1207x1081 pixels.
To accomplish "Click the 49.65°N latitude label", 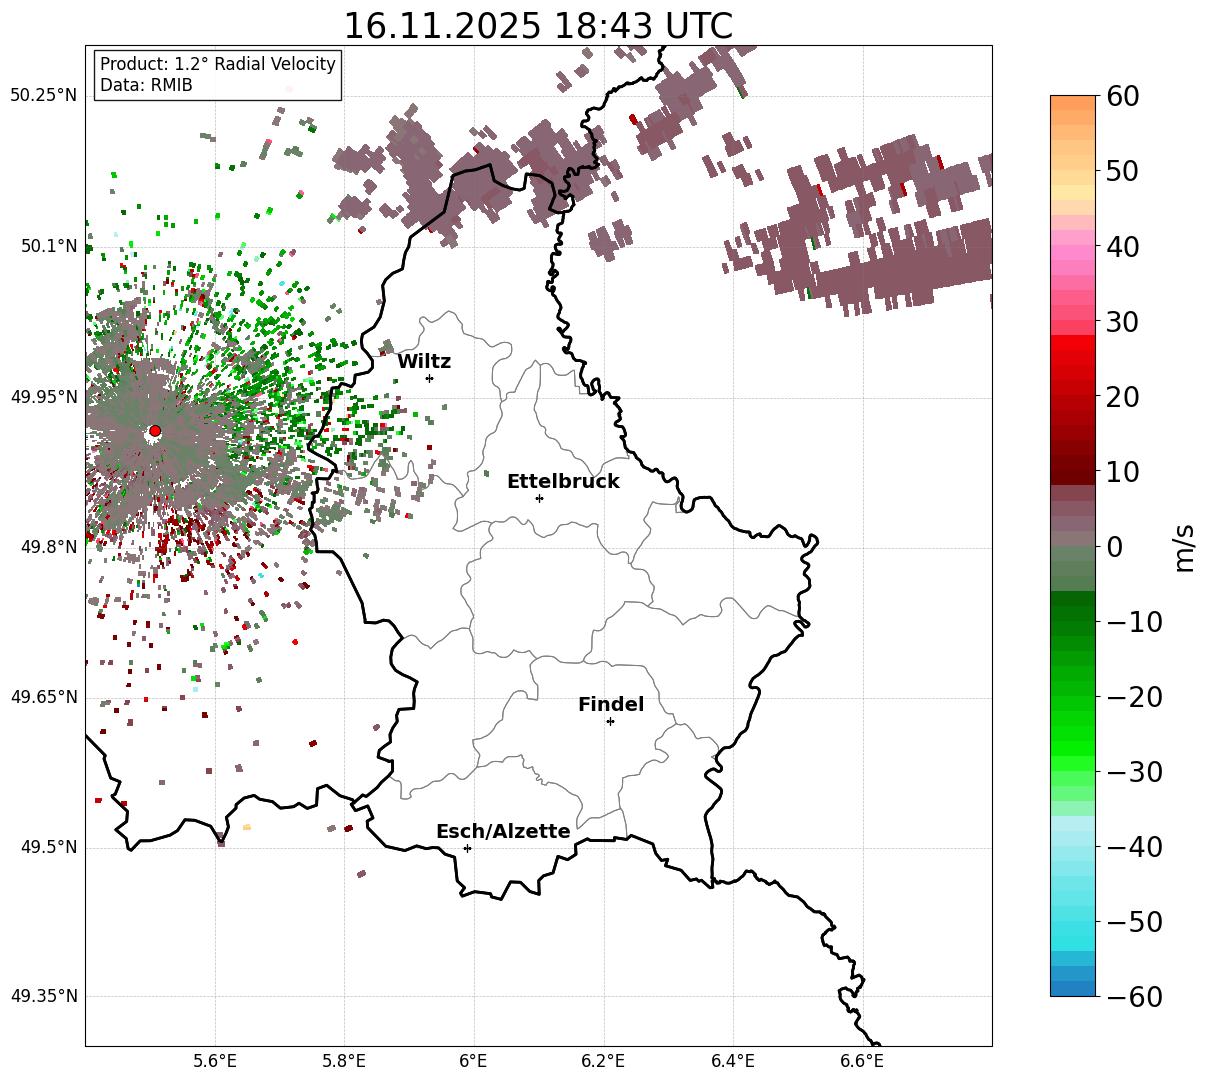I will (44, 697).
